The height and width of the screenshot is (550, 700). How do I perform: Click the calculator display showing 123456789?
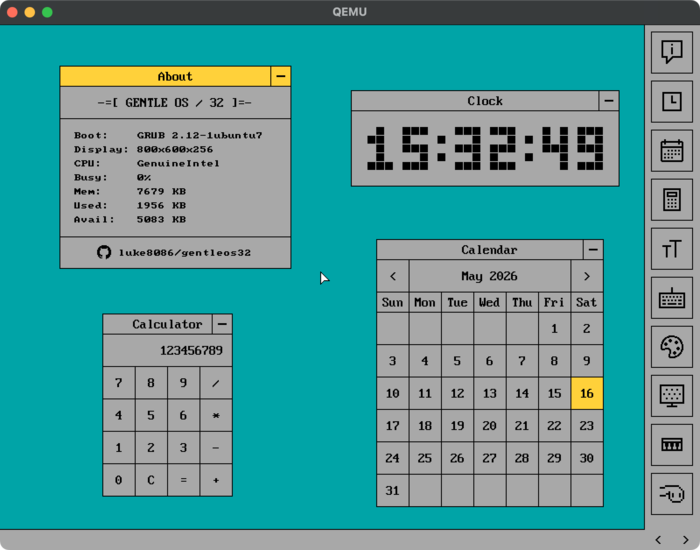(167, 350)
